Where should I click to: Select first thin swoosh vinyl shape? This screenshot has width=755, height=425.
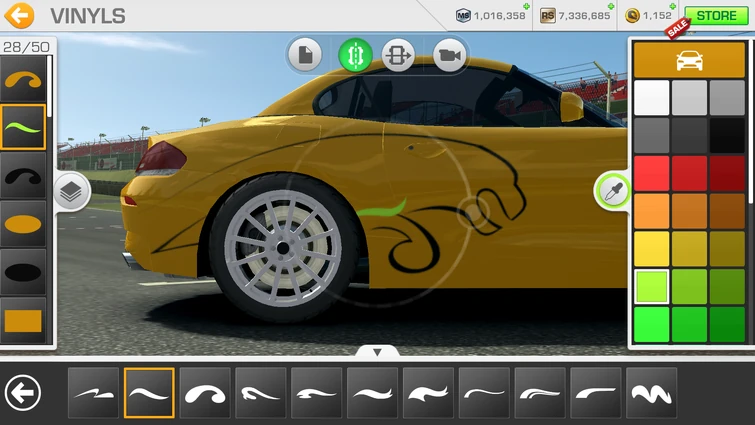[93, 393]
